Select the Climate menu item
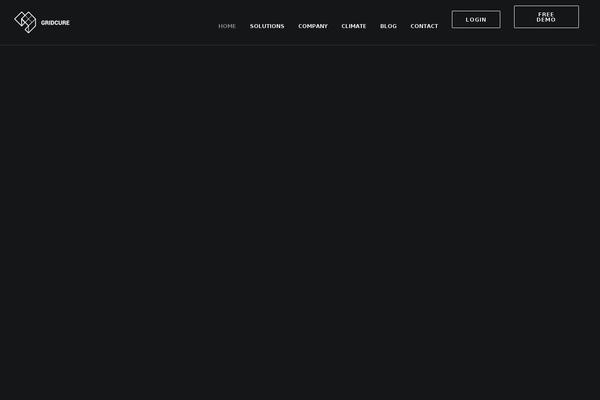The image size is (600, 400). [x=354, y=26]
